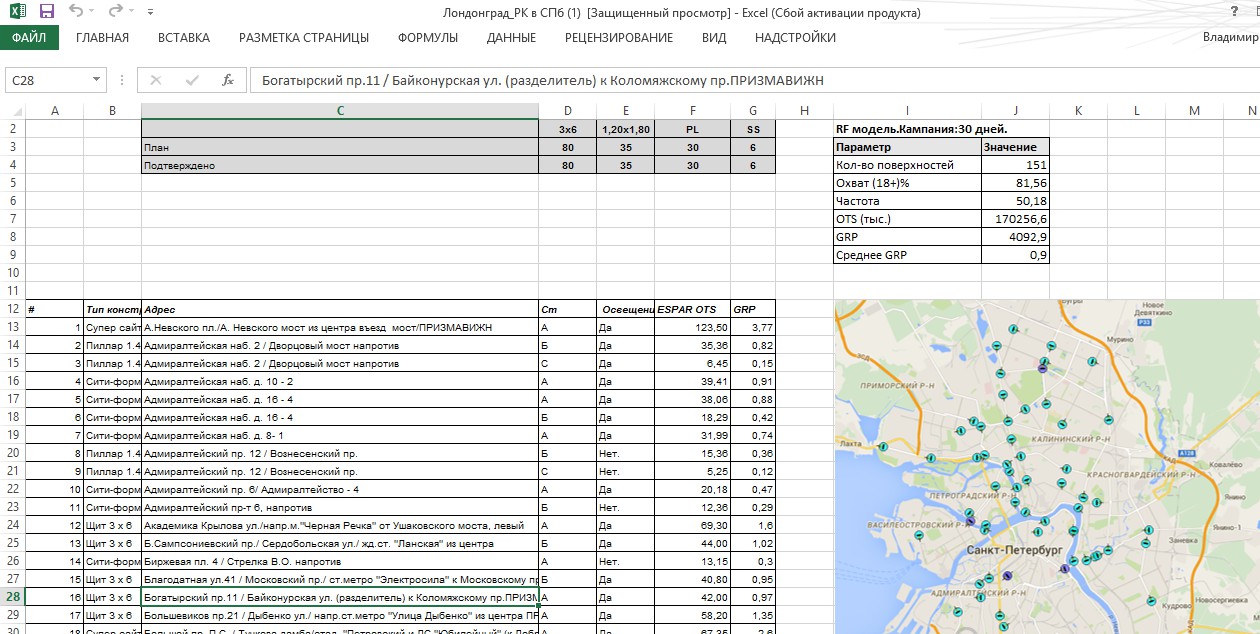
Task: Click the formula bar Enter checkmark icon
Action: pyautogui.click(x=192, y=80)
